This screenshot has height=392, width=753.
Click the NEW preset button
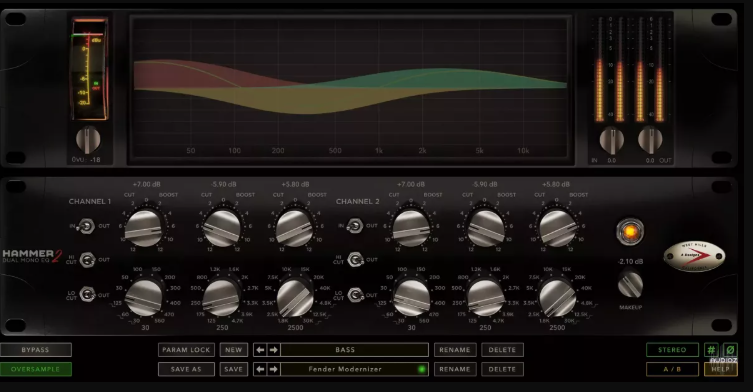pyautogui.click(x=234, y=350)
